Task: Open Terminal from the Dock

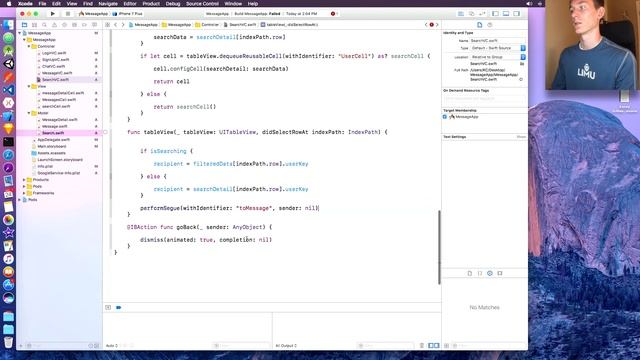Action: [8, 142]
